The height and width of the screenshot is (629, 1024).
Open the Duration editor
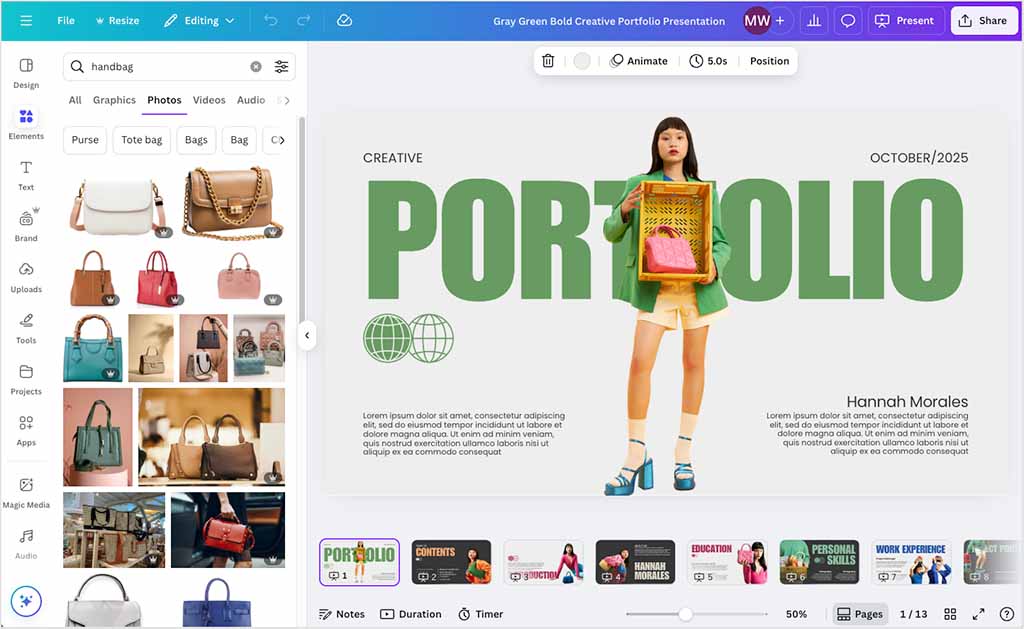411,614
